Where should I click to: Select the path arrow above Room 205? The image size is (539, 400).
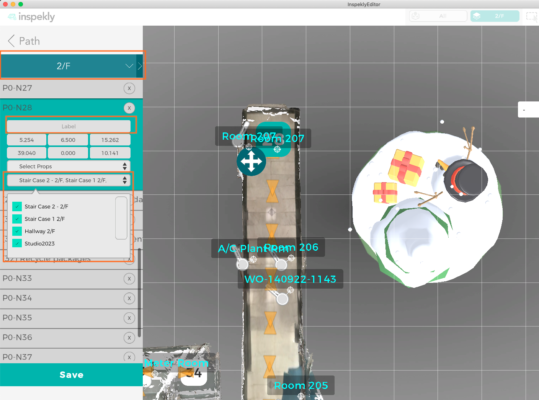point(270,367)
